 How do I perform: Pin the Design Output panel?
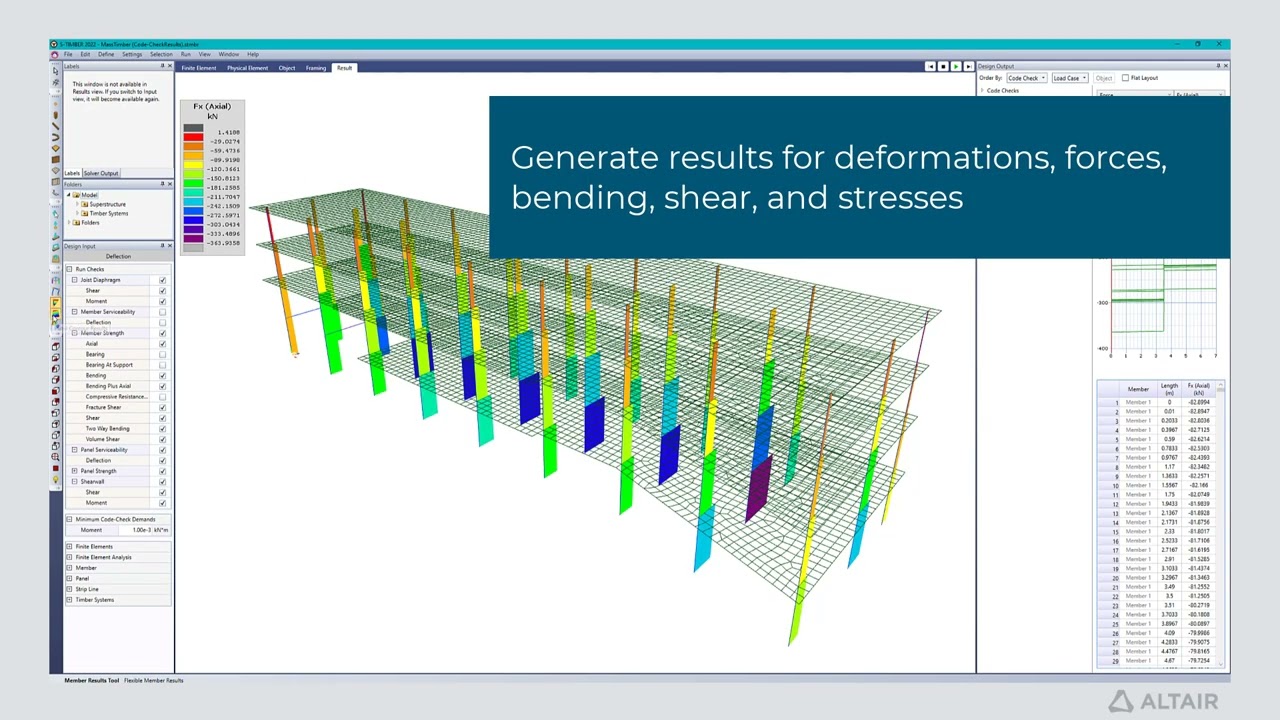click(1218, 66)
